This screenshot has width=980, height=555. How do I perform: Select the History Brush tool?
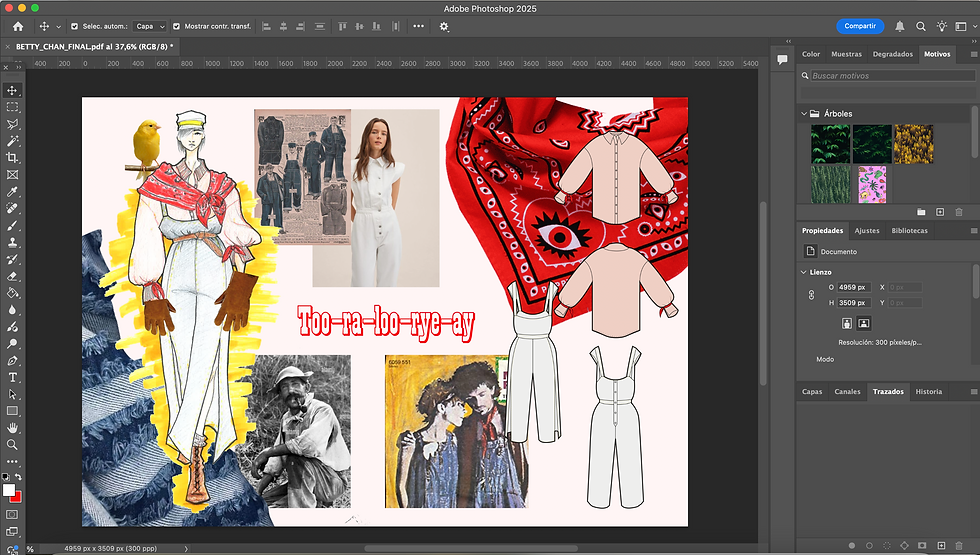pyautogui.click(x=12, y=259)
